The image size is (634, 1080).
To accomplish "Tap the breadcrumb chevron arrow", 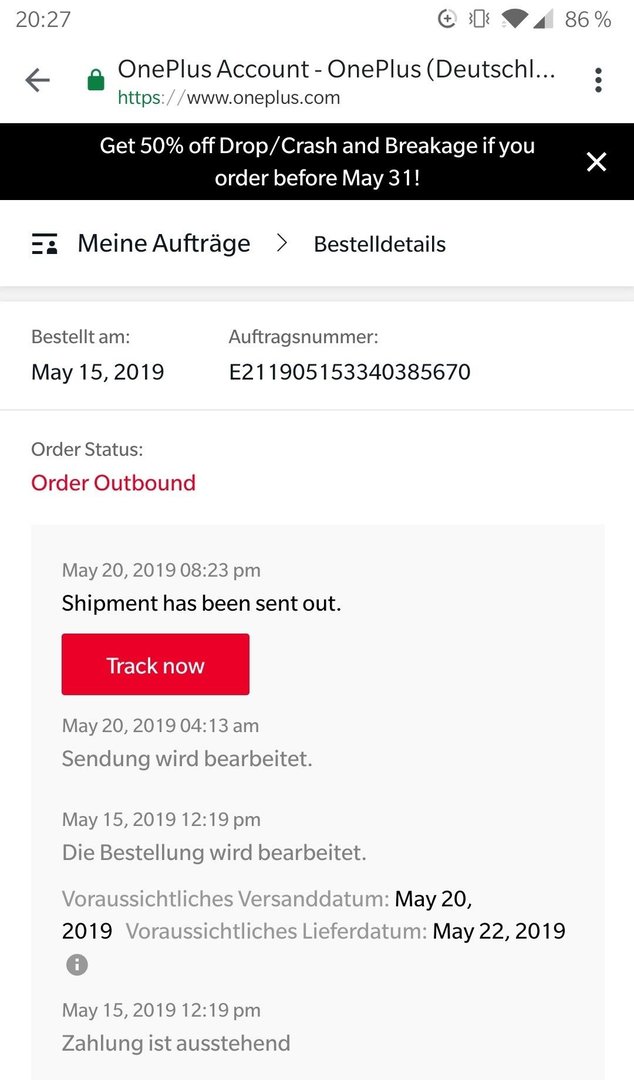I will tap(281, 243).
